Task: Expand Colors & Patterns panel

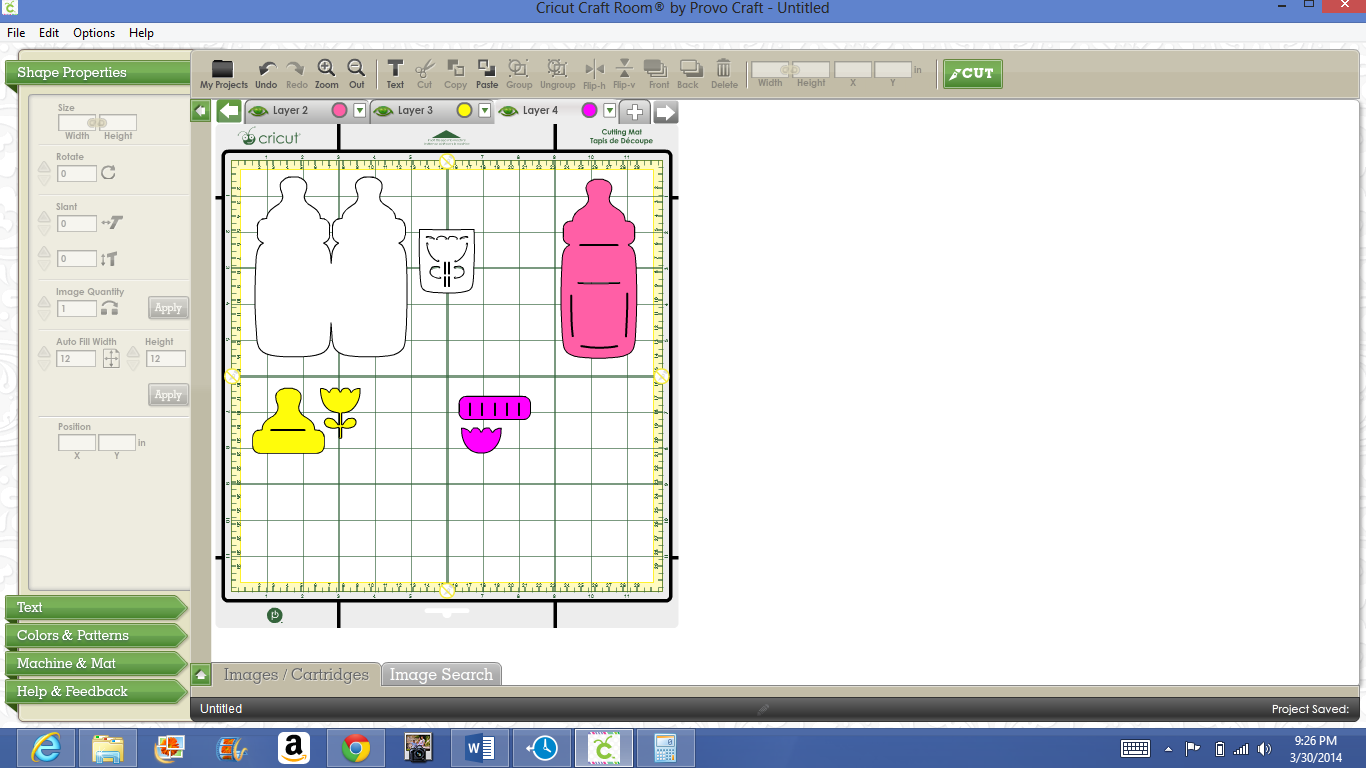Action: [x=97, y=635]
